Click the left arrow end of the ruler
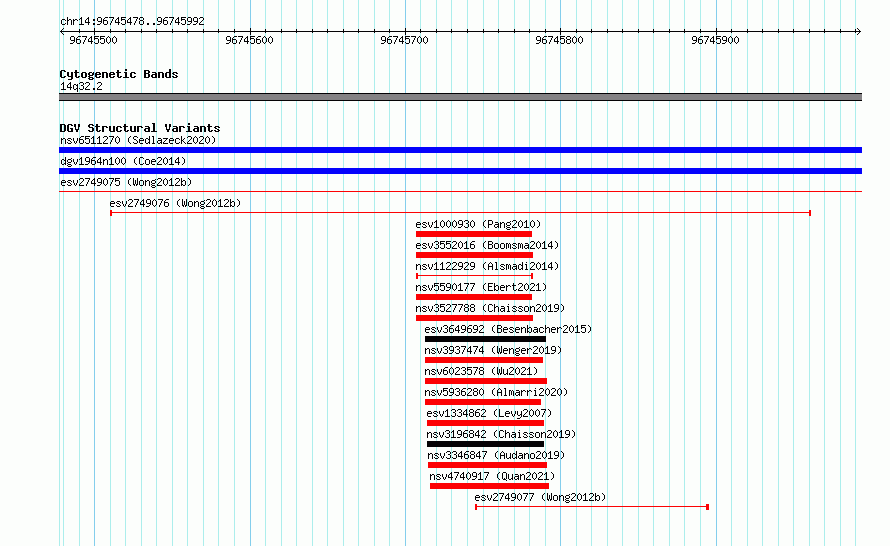This screenshot has height=546, width=890. (62, 32)
